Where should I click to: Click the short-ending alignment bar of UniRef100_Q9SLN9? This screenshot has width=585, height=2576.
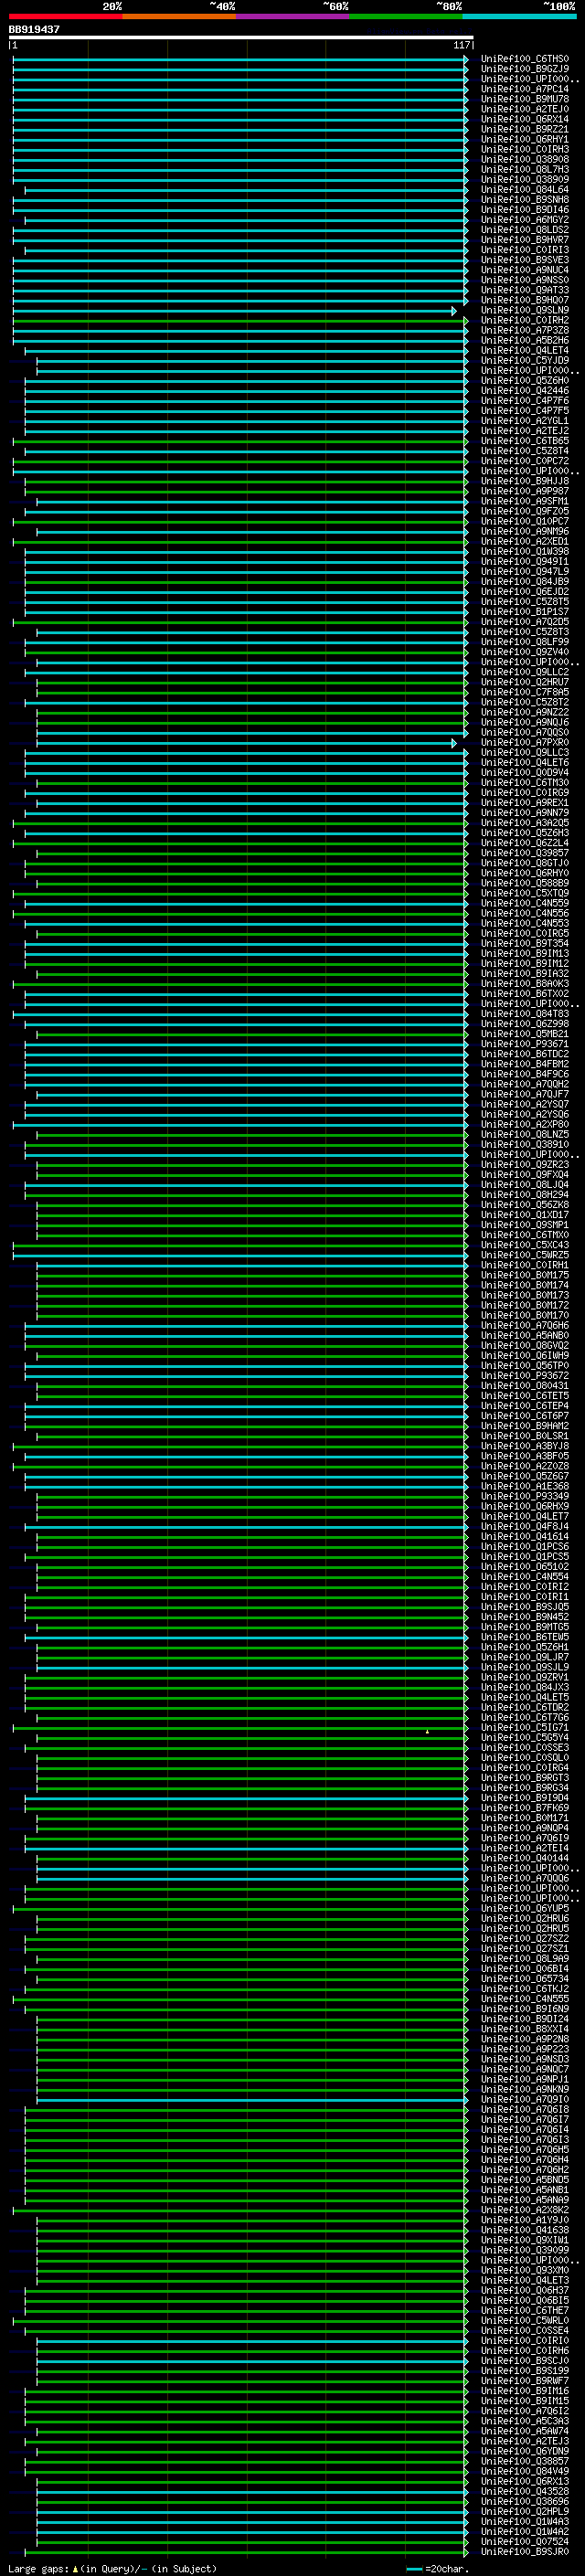(234, 311)
